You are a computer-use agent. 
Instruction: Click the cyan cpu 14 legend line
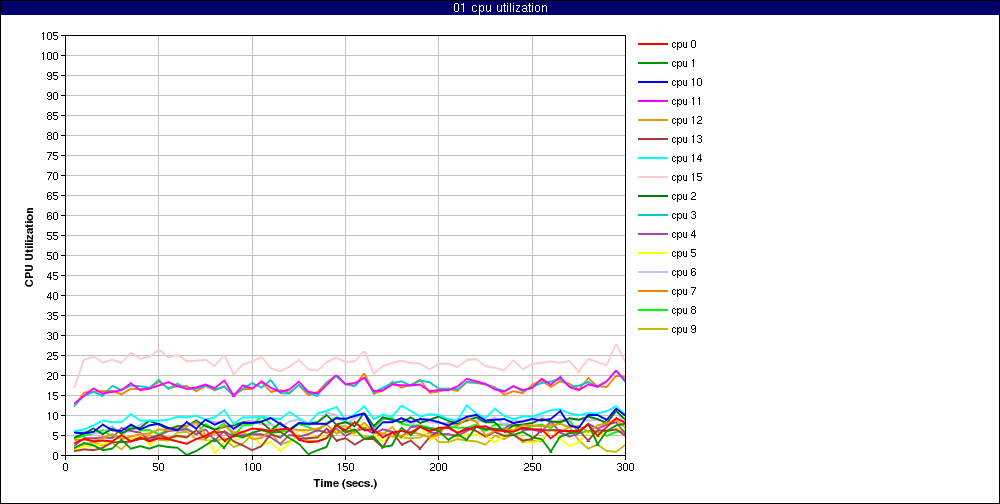[x=652, y=158]
